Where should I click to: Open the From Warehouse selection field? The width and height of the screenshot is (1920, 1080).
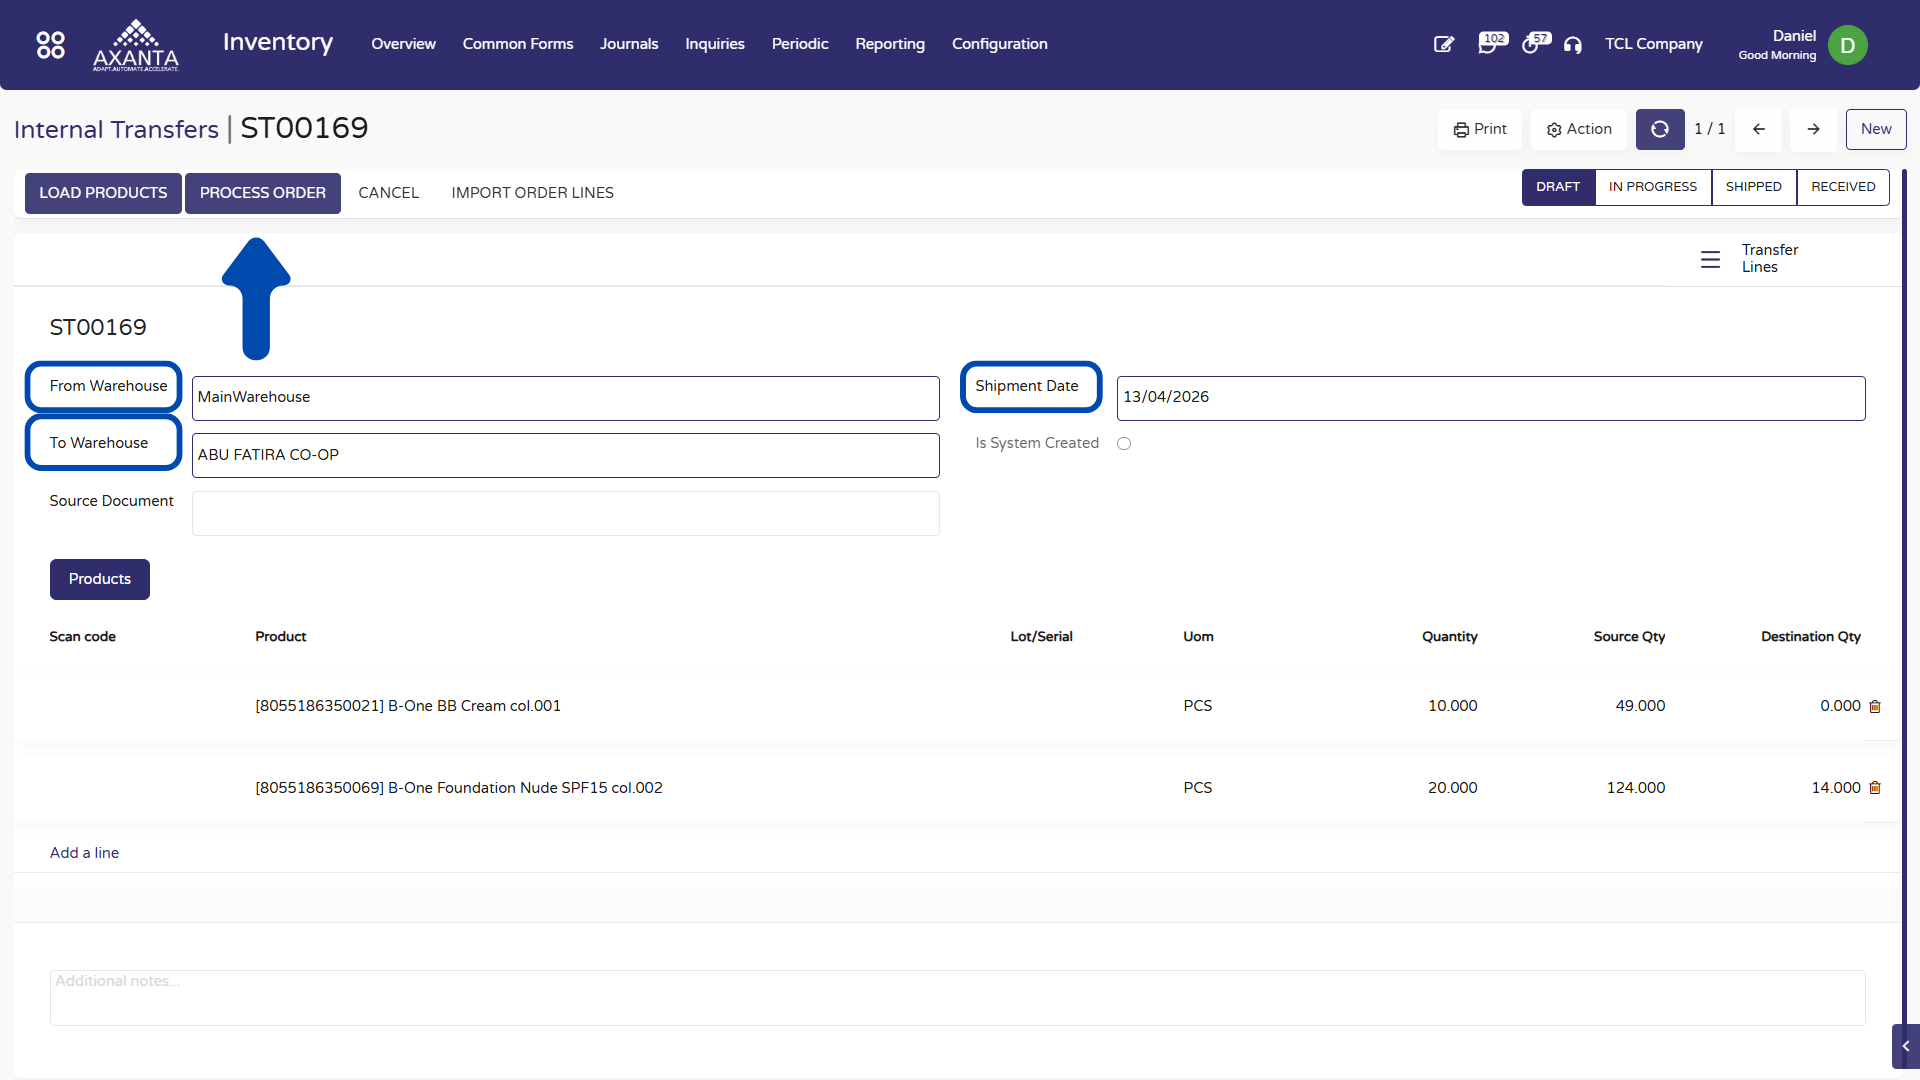coord(565,398)
